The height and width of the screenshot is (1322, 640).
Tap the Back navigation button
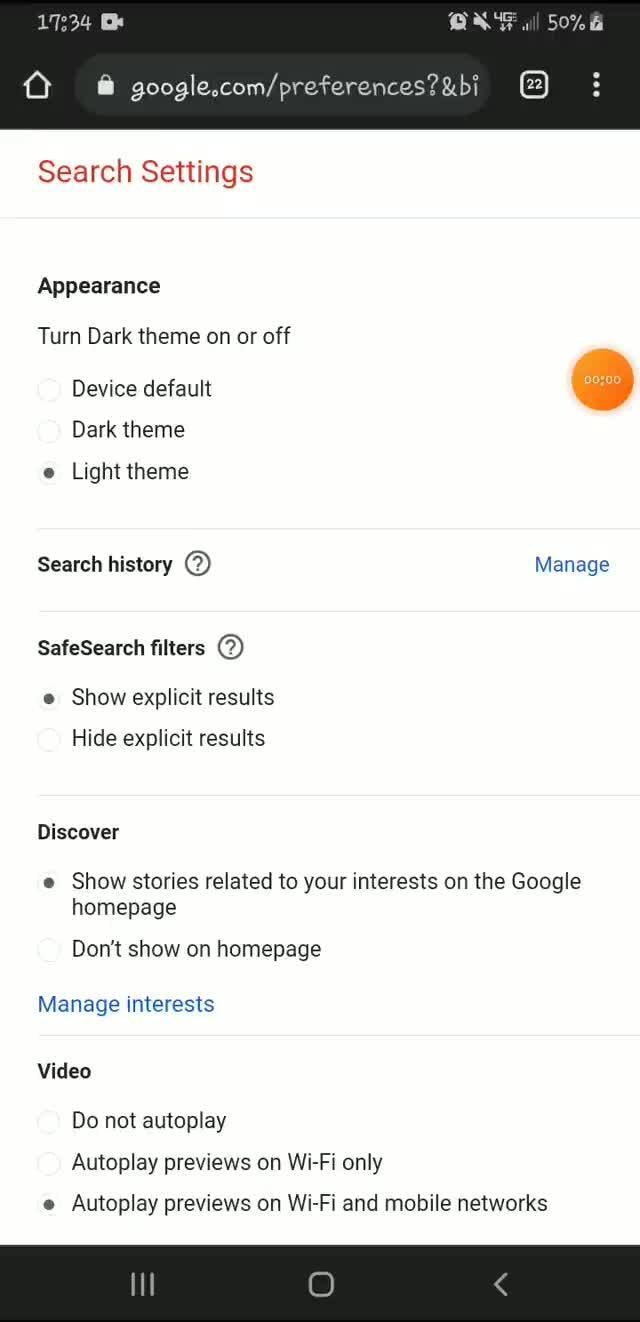(x=499, y=1284)
